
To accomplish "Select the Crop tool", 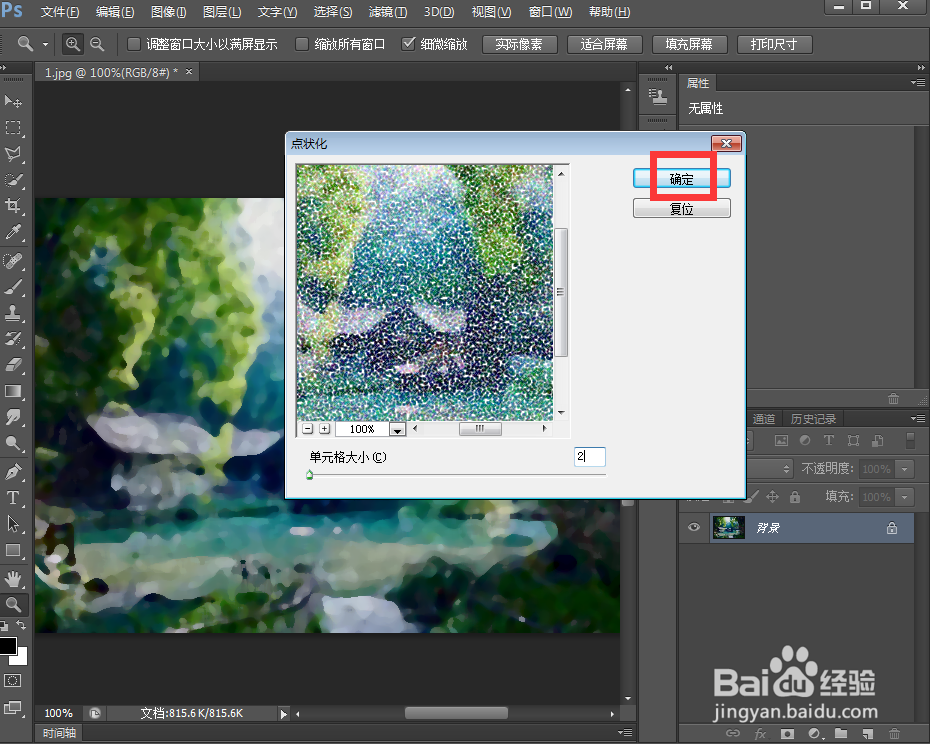I will point(14,206).
